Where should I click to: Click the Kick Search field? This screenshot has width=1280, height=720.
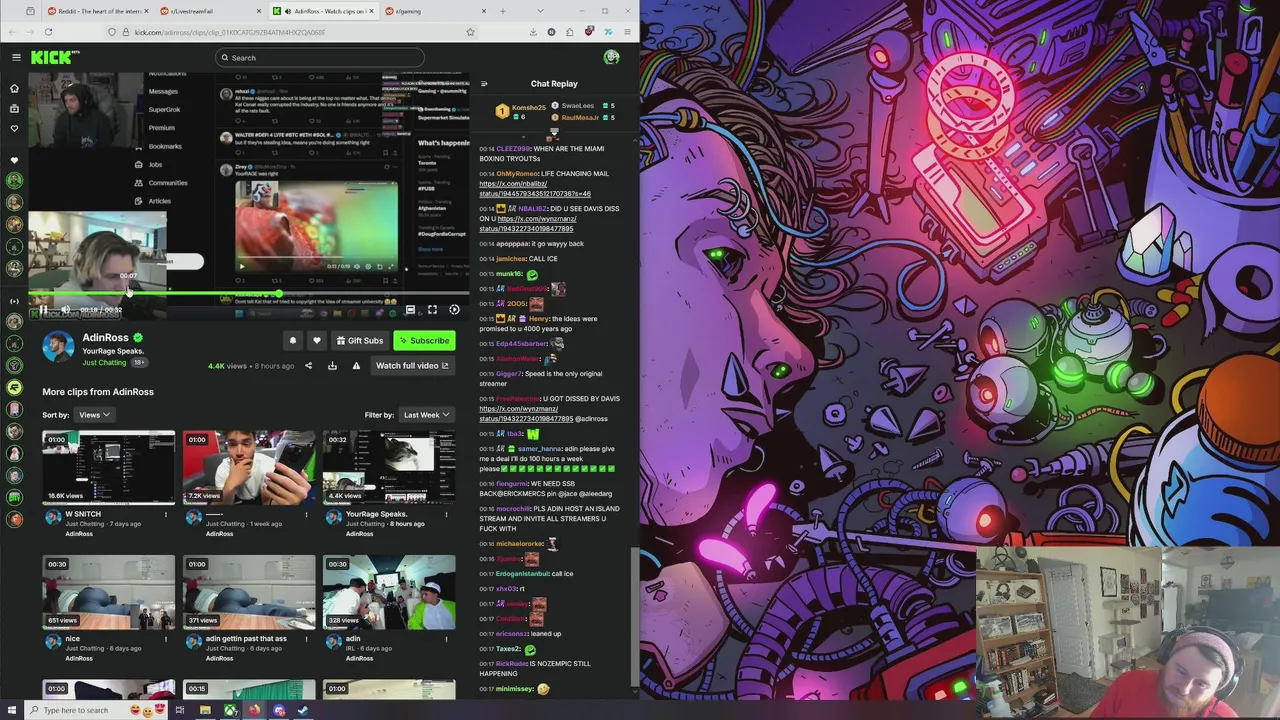pyautogui.click(x=320, y=57)
